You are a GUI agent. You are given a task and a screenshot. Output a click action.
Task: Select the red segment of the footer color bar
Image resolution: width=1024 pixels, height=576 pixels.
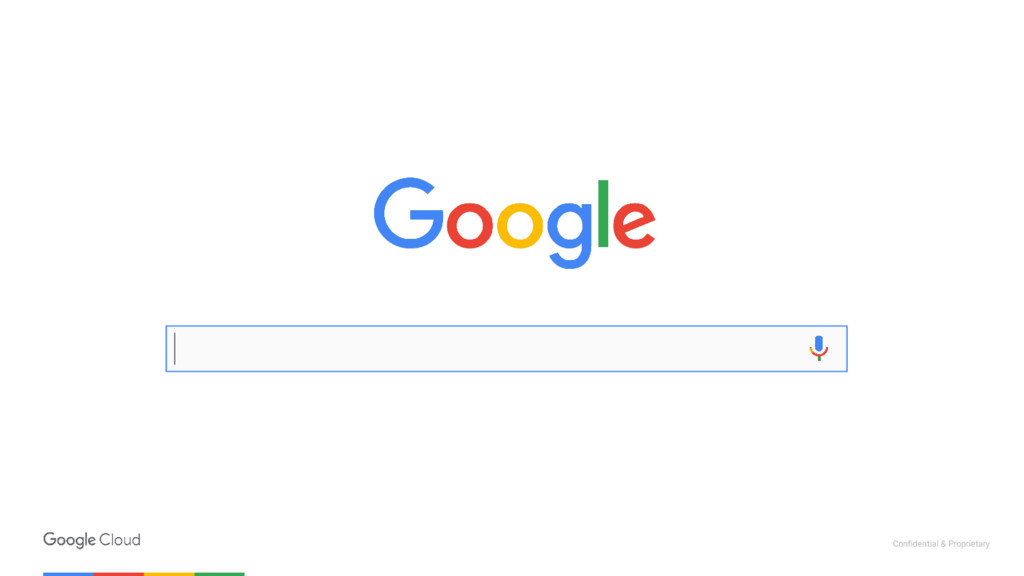coord(119,574)
